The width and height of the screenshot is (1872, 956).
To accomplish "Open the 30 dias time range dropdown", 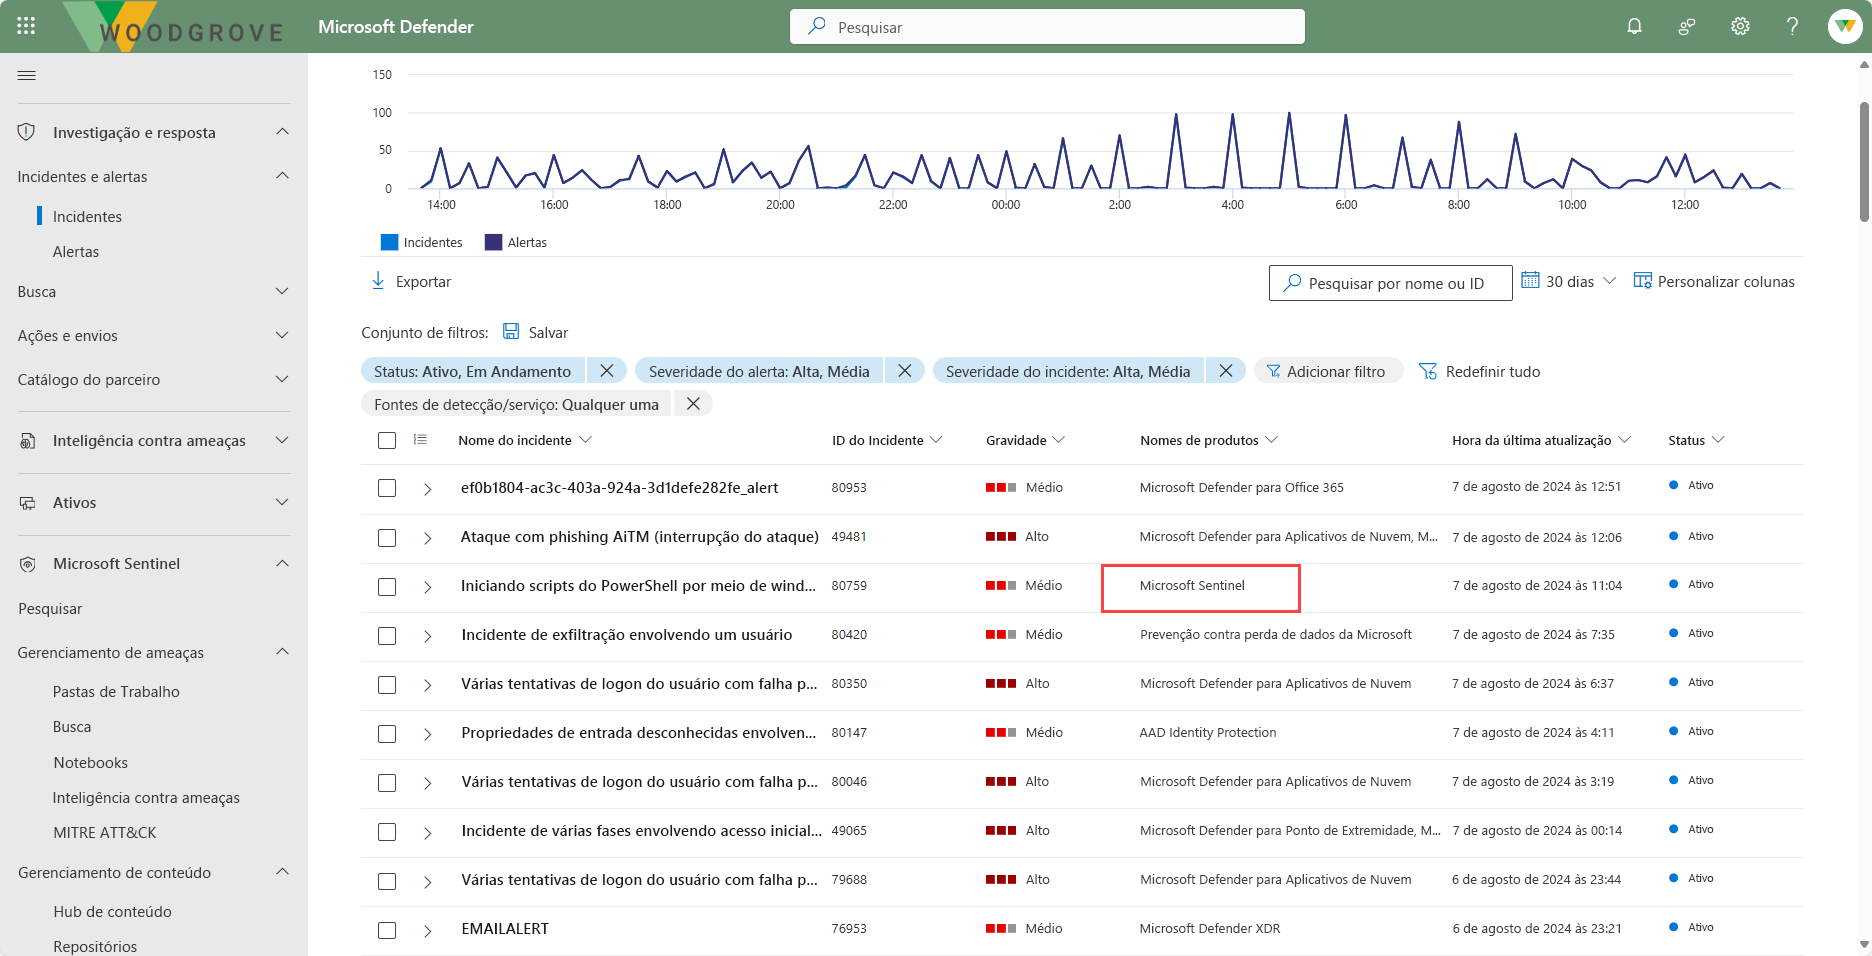I will click(1568, 281).
